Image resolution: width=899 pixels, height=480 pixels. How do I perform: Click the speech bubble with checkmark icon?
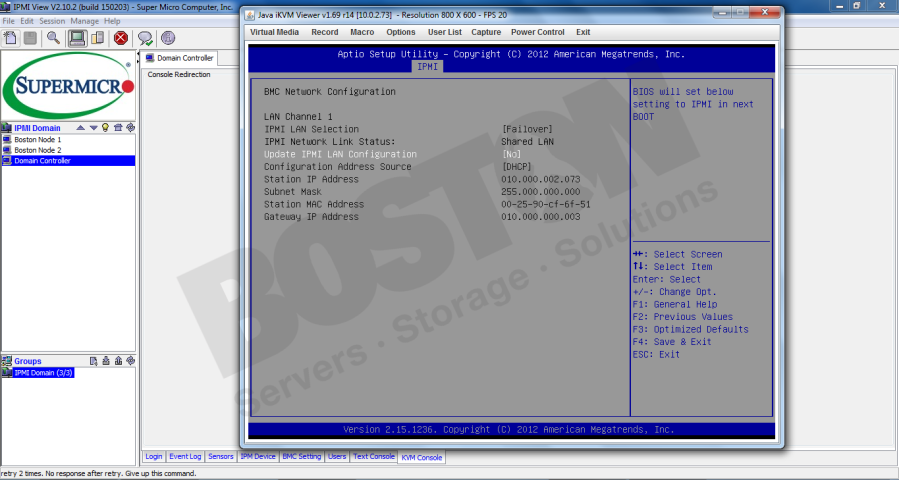pyautogui.click(x=145, y=38)
